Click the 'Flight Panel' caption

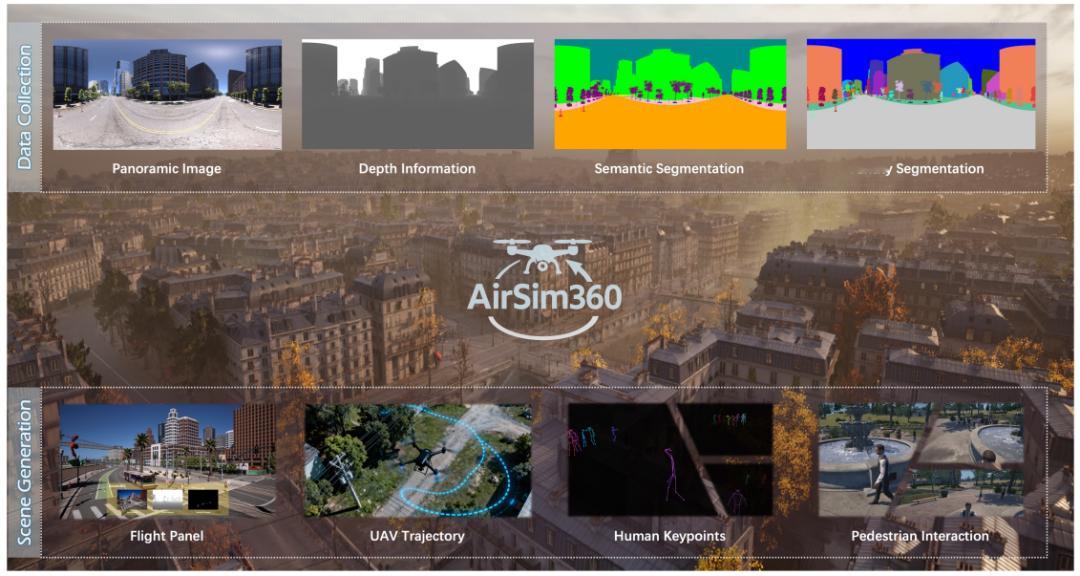point(167,536)
